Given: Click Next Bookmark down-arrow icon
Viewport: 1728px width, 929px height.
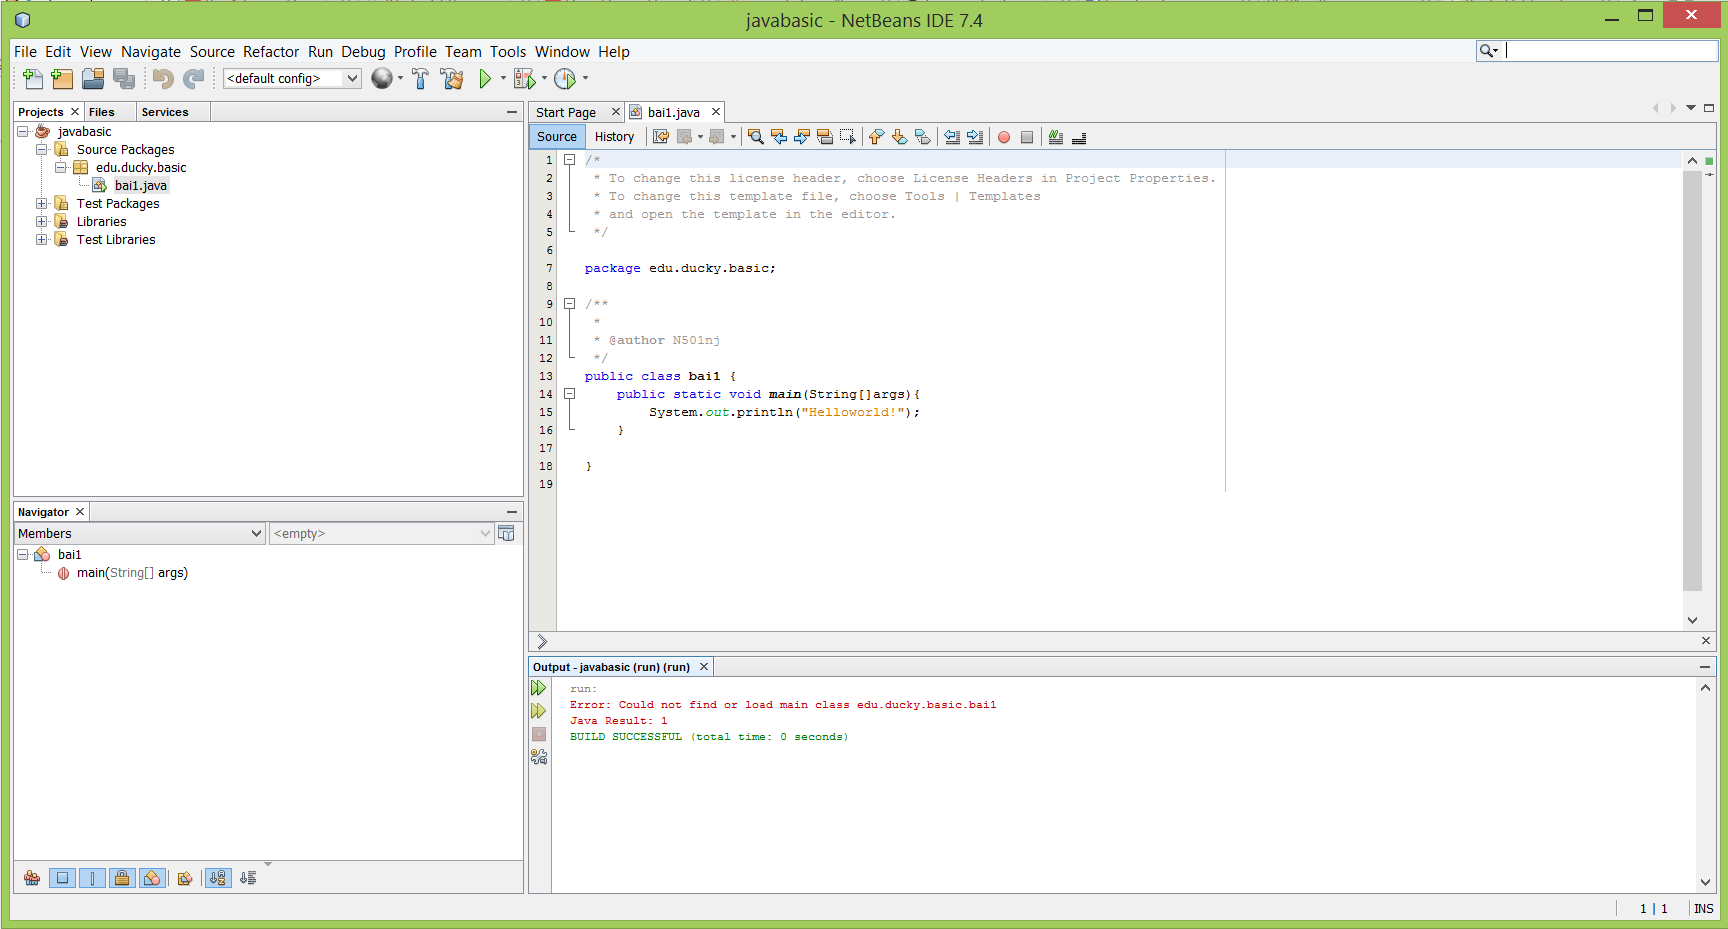Looking at the screenshot, I should point(899,137).
